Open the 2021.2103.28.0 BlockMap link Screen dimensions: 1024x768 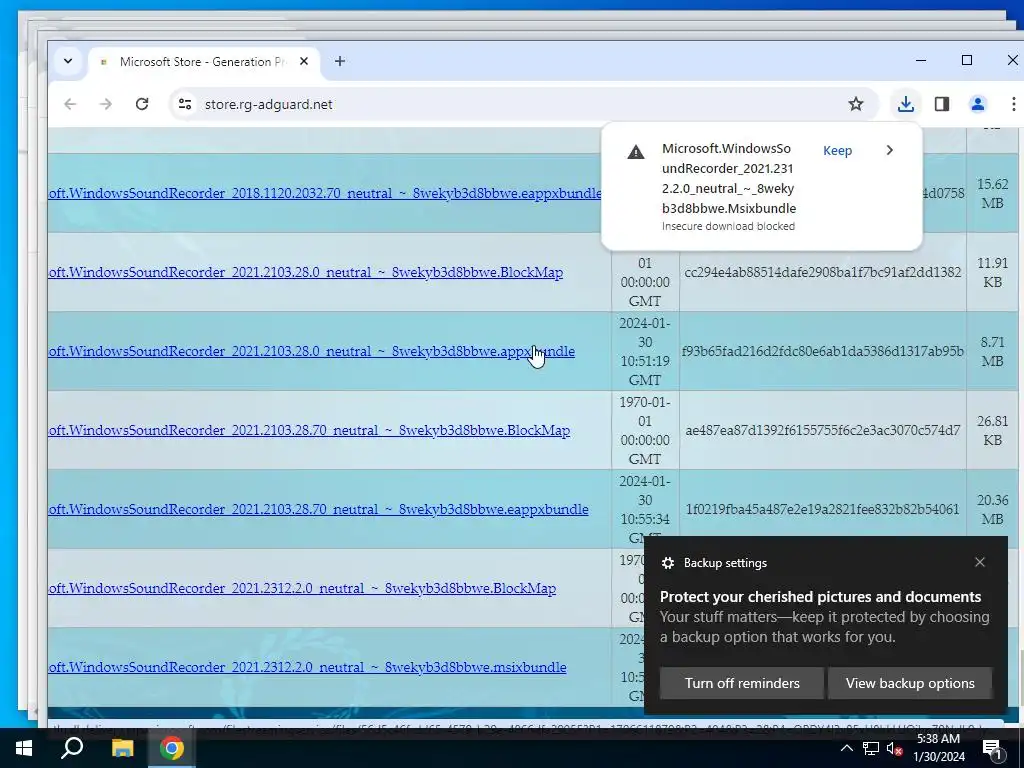[x=306, y=272]
